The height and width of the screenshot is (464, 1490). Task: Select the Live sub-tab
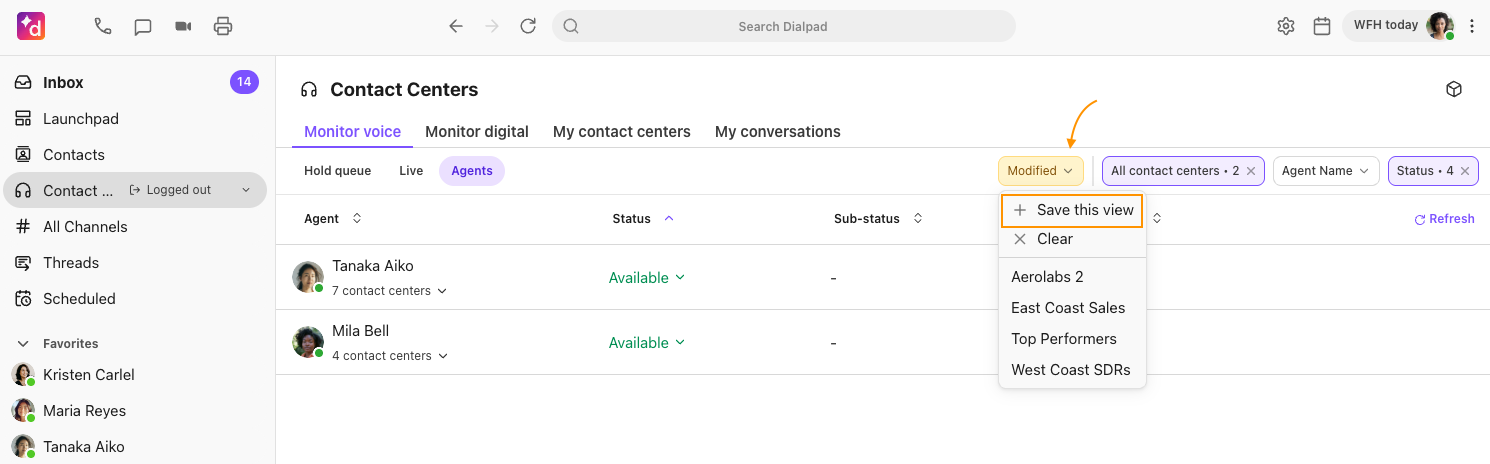(x=411, y=171)
